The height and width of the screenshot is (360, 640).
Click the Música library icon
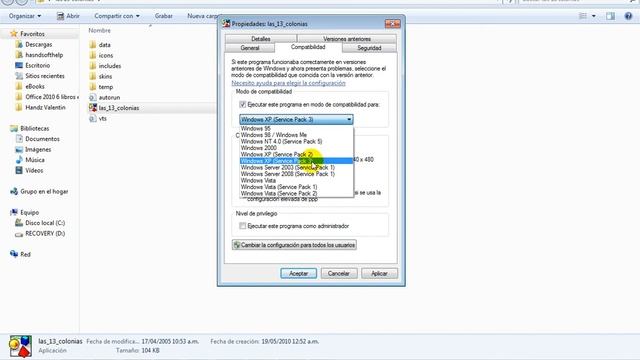coord(19,160)
